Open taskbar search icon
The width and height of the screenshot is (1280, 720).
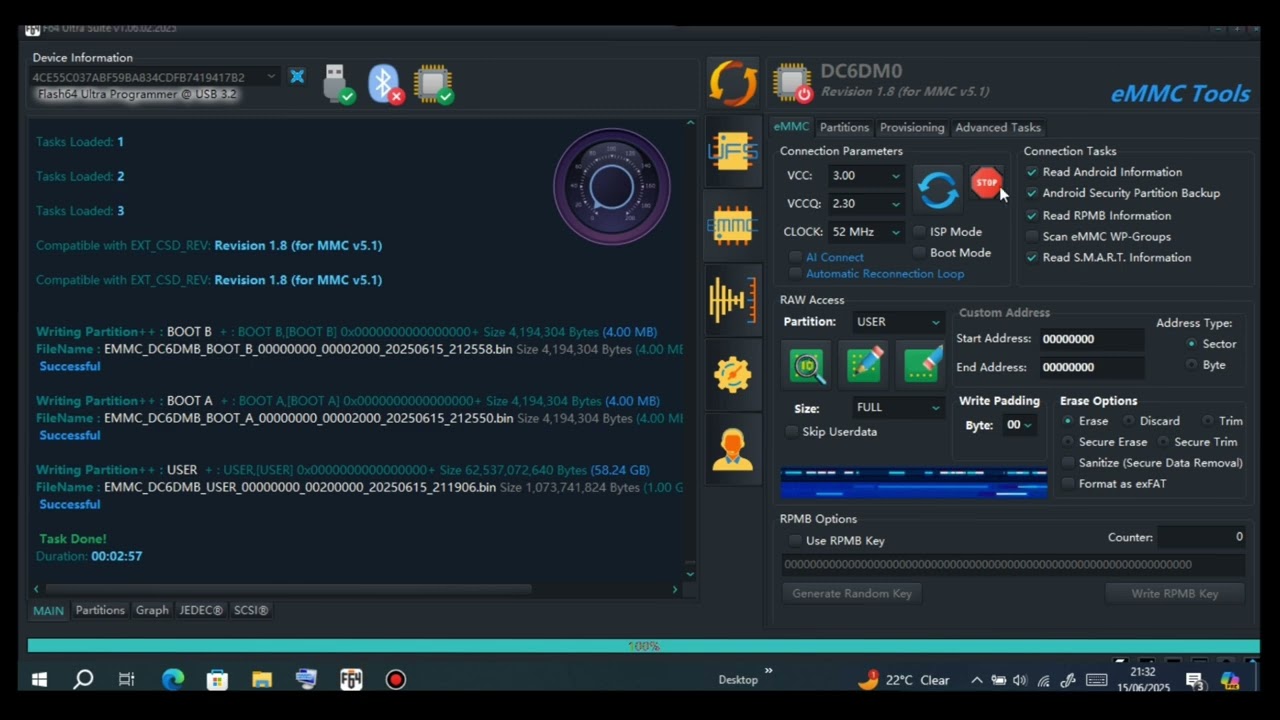coord(84,680)
